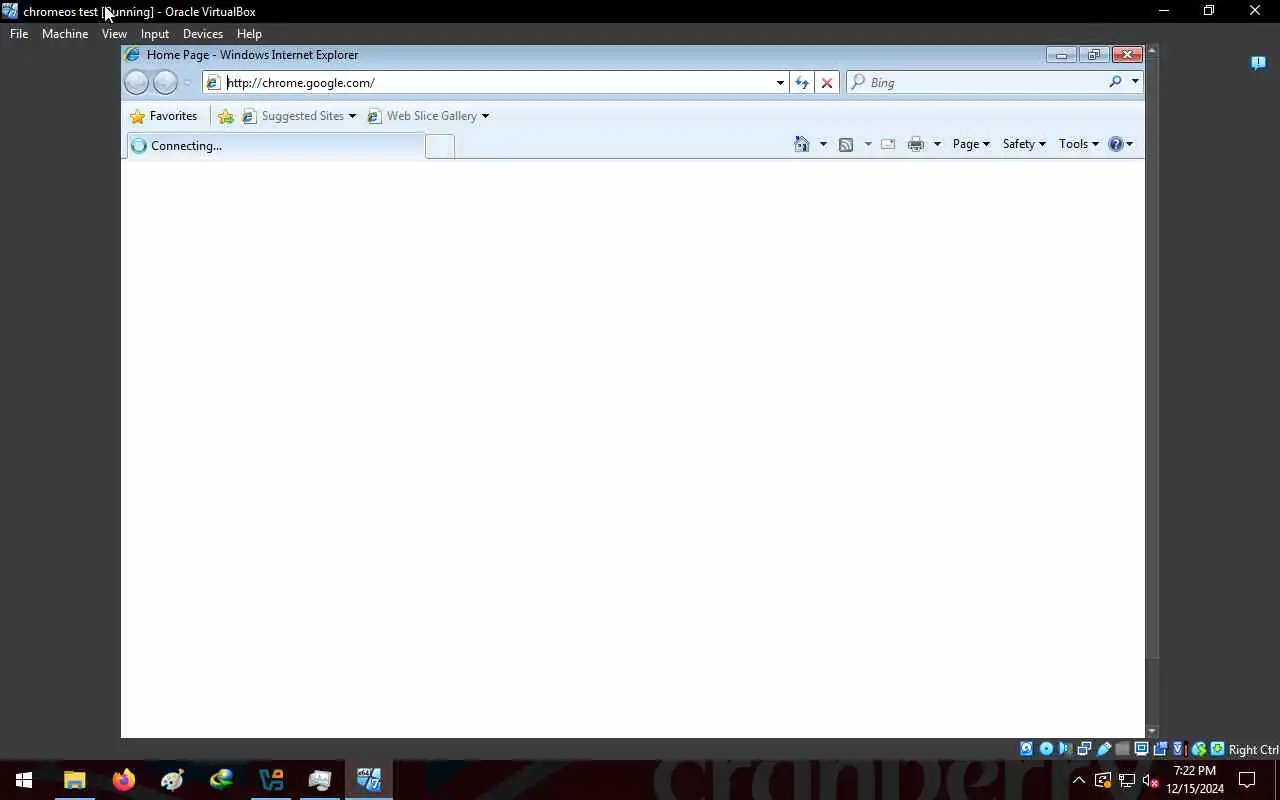Open the search provider dropdown arrow
This screenshot has width=1280, height=800.
point(1135,82)
